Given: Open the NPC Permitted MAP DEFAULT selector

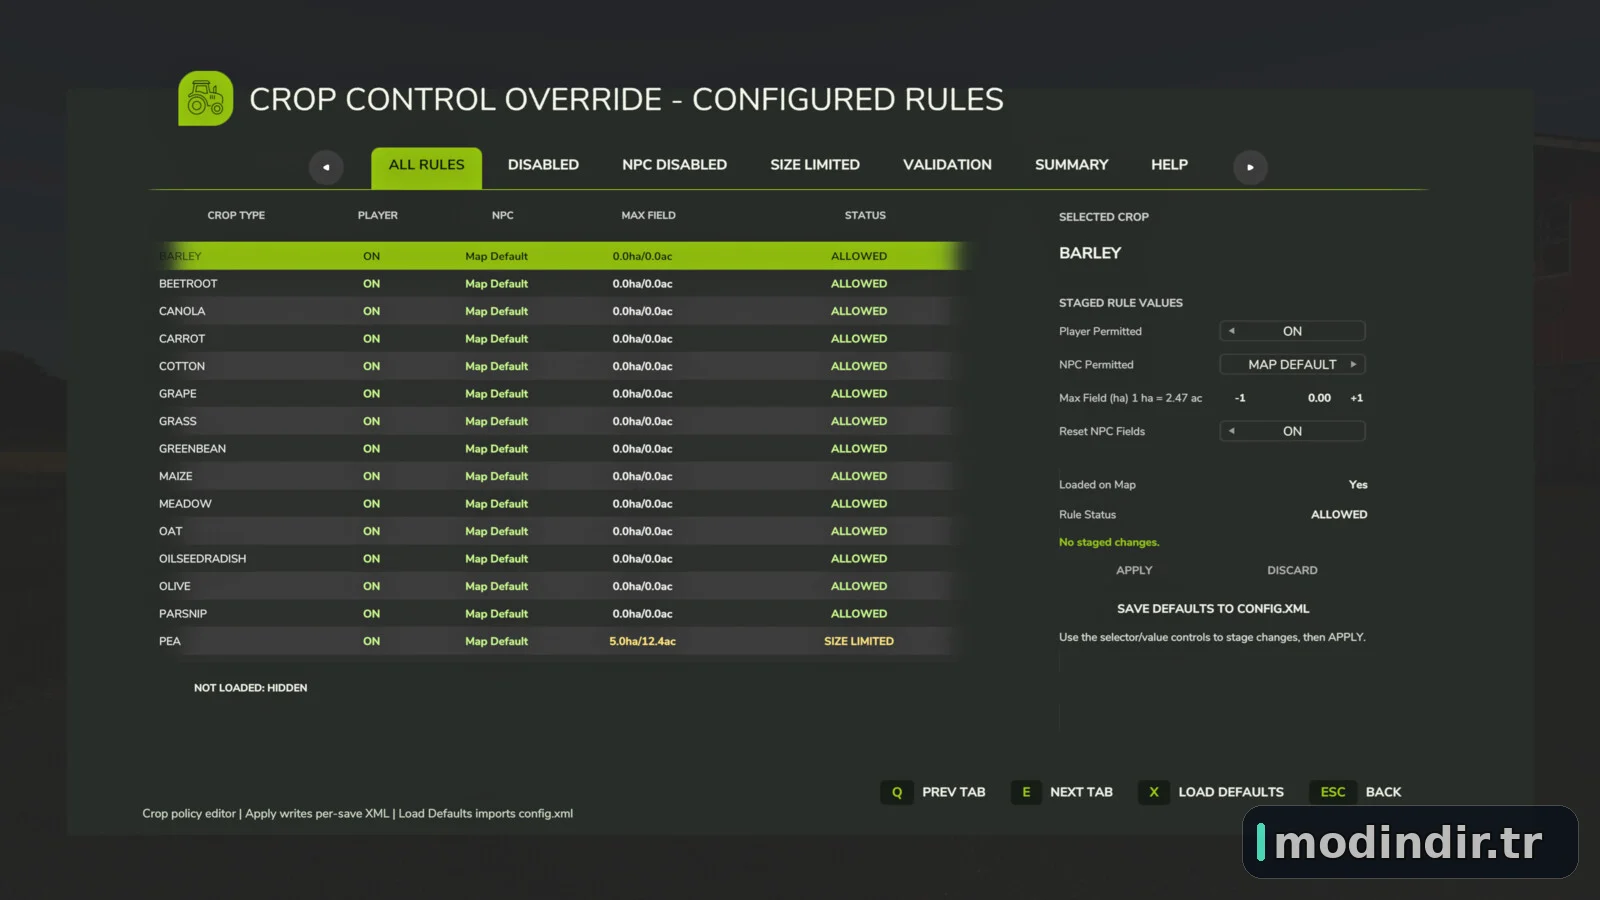Looking at the screenshot, I should [1292, 364].
